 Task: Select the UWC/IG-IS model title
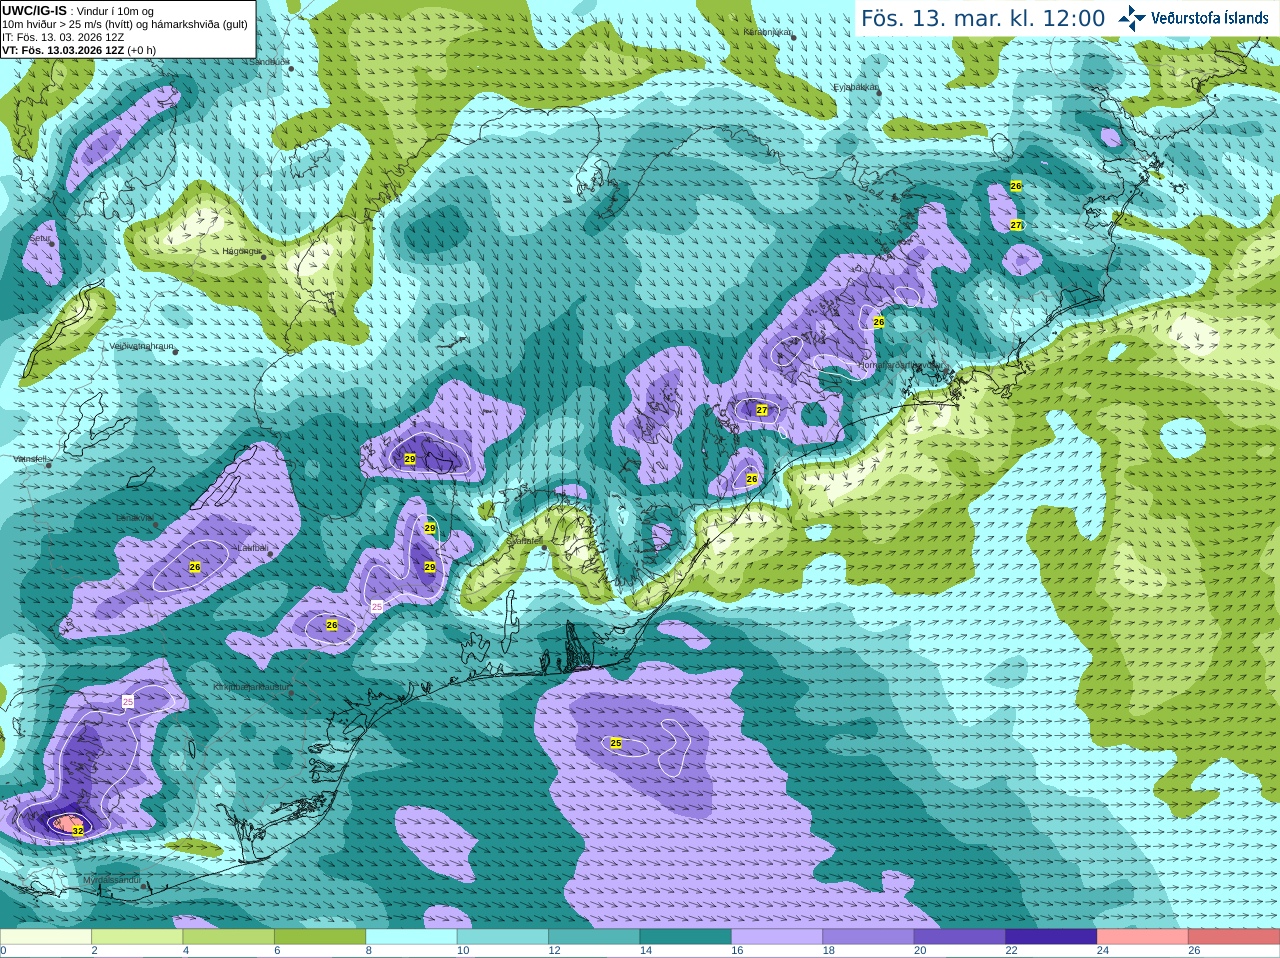(34, 10)
